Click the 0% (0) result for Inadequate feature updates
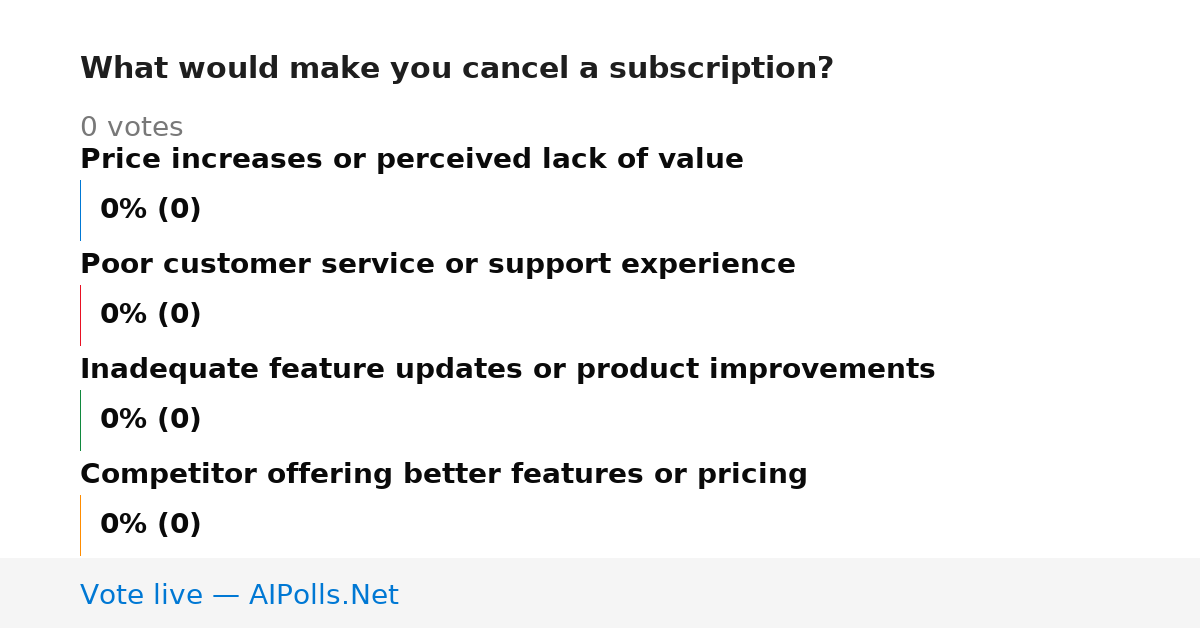Screen dimensions: 1200x628 click(151, 420)
